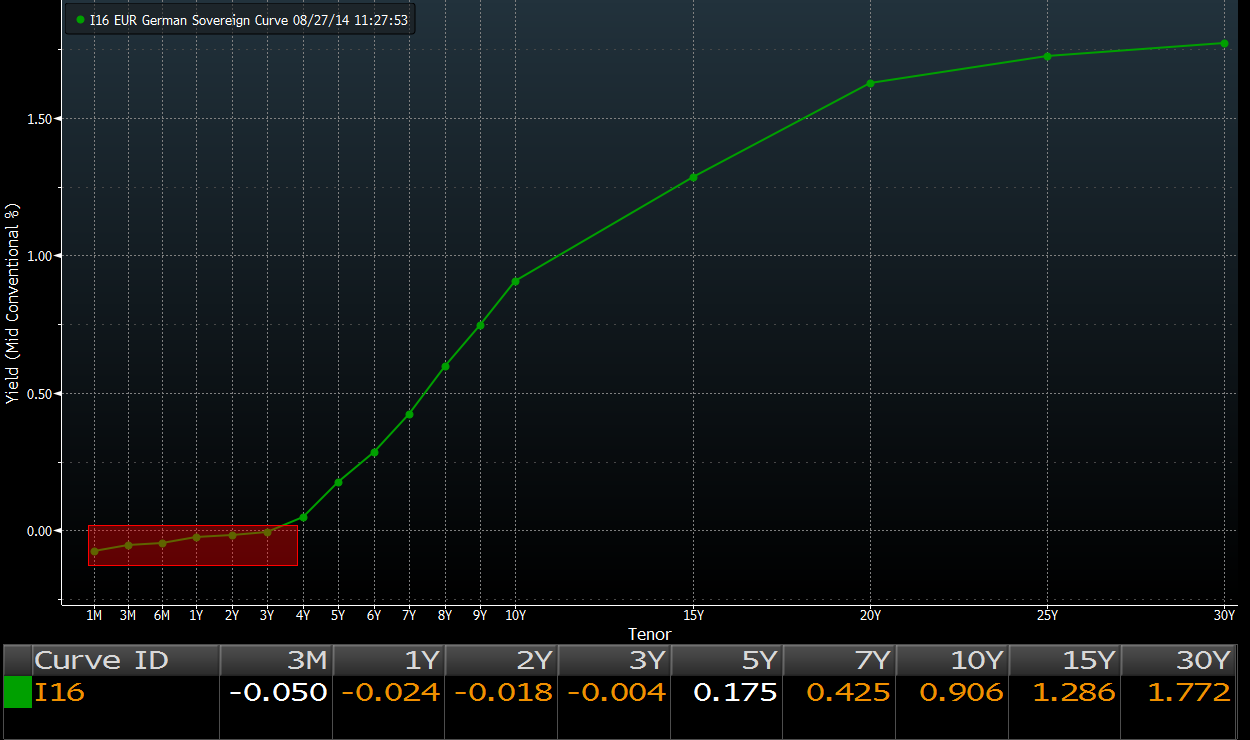Click the 0.50 yield axis label
This screenshot has height=740, width=1250.
tap(39, 393)
